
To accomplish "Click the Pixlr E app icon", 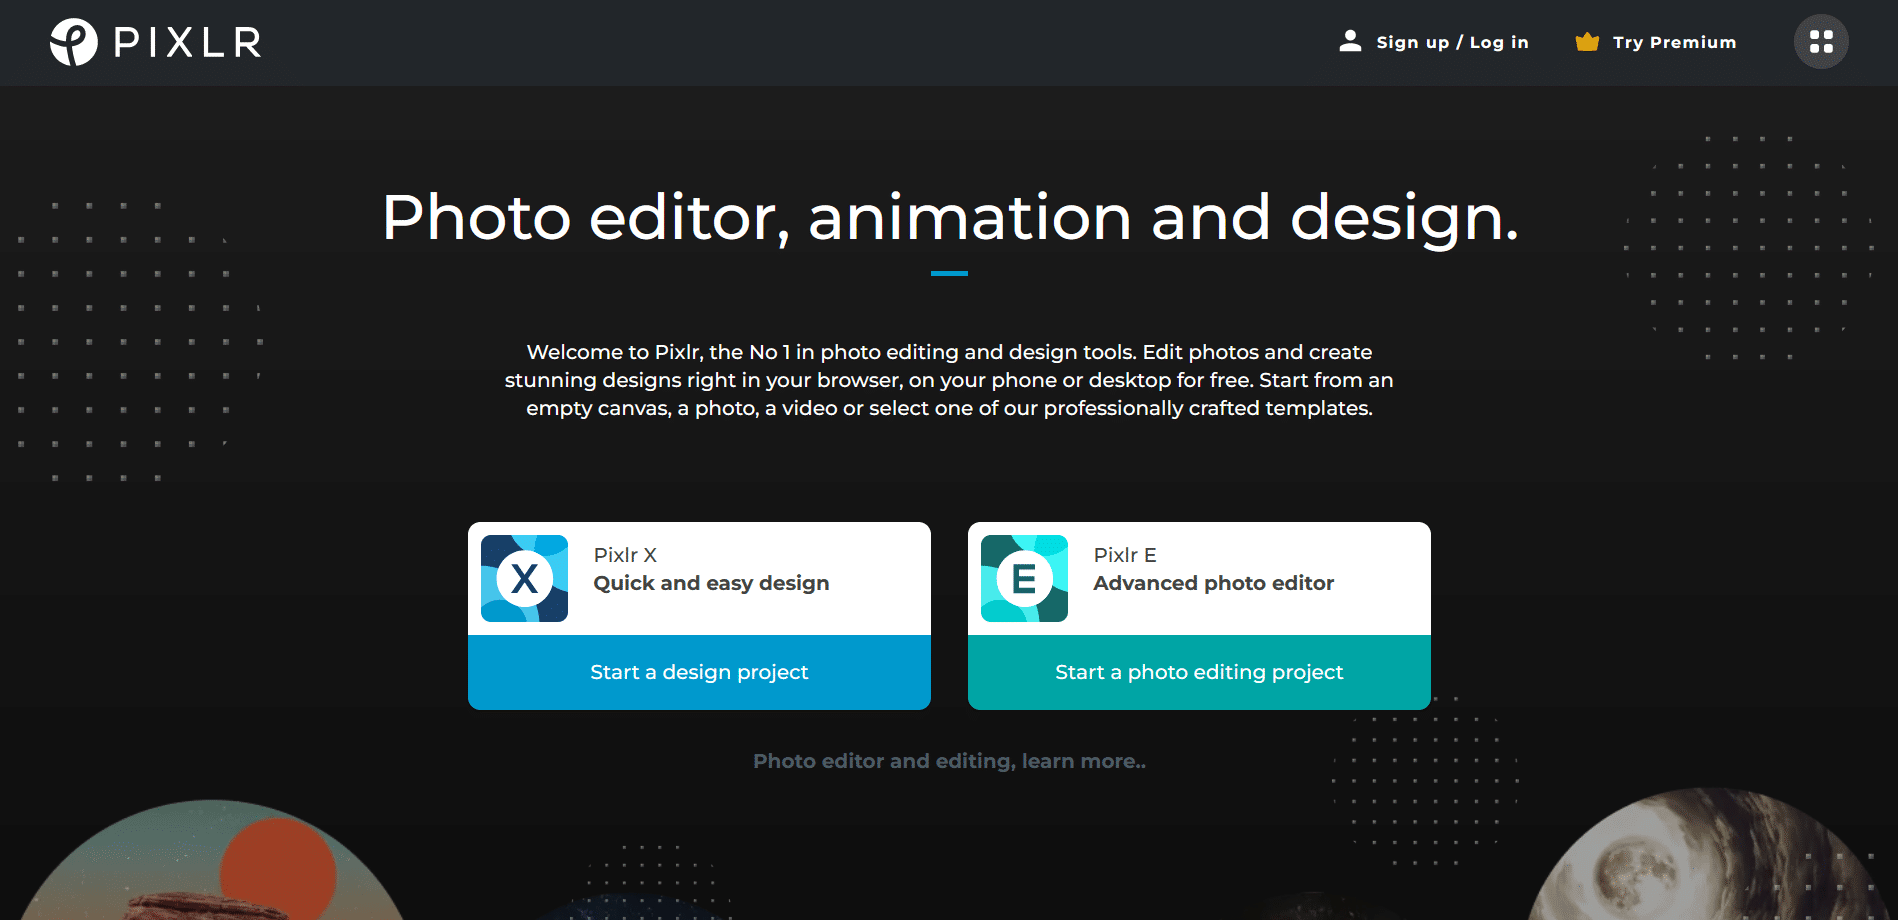I will (x=1024, y=578).
